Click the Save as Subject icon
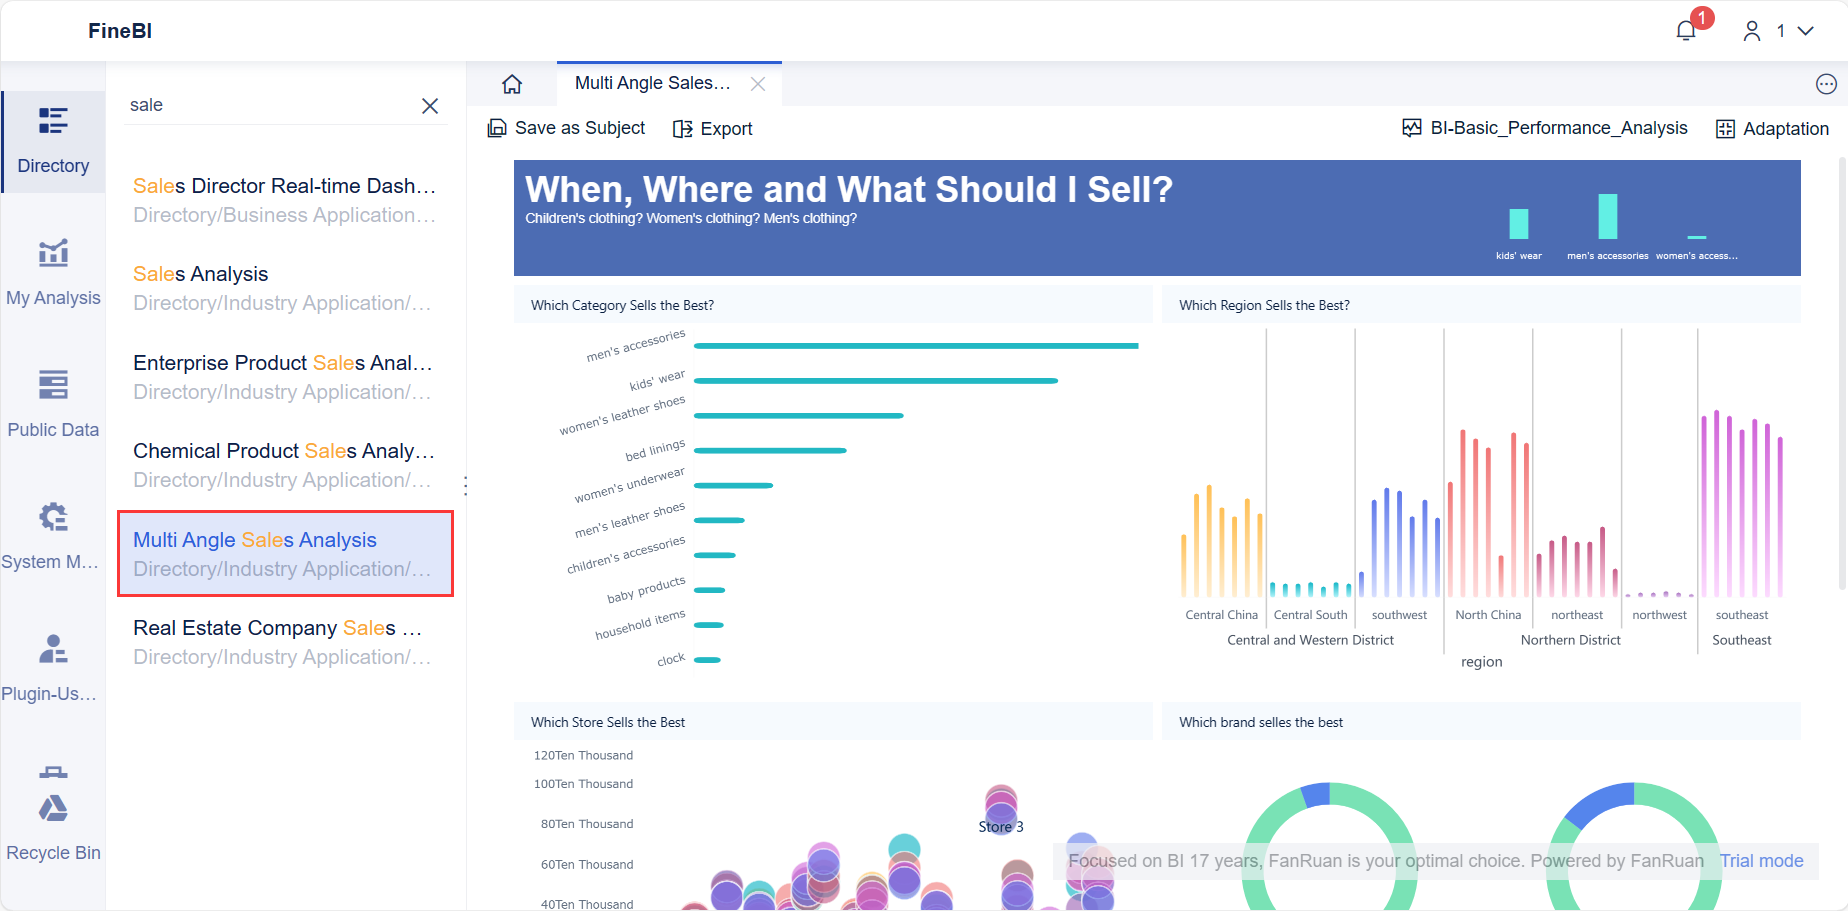The height and width of the screenshot is (911, 1848). click(497, 128)
